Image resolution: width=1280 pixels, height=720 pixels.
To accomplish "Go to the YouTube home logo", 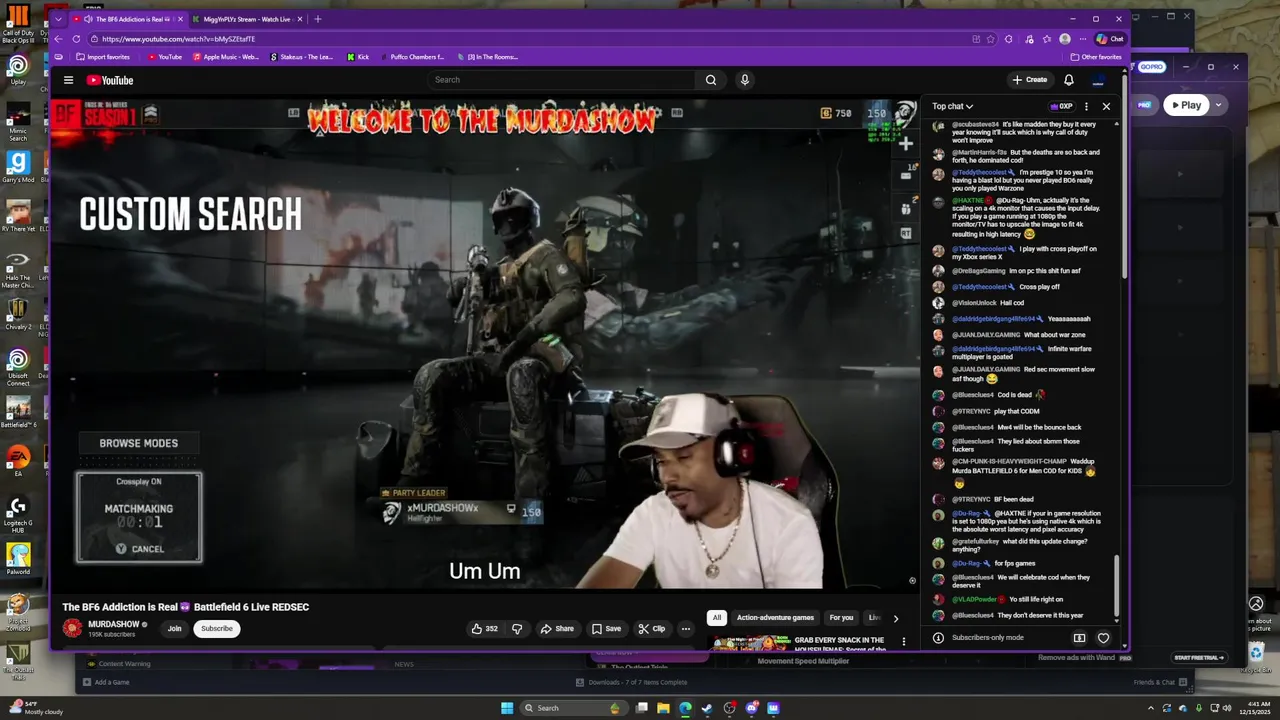I will pos(110,80).
